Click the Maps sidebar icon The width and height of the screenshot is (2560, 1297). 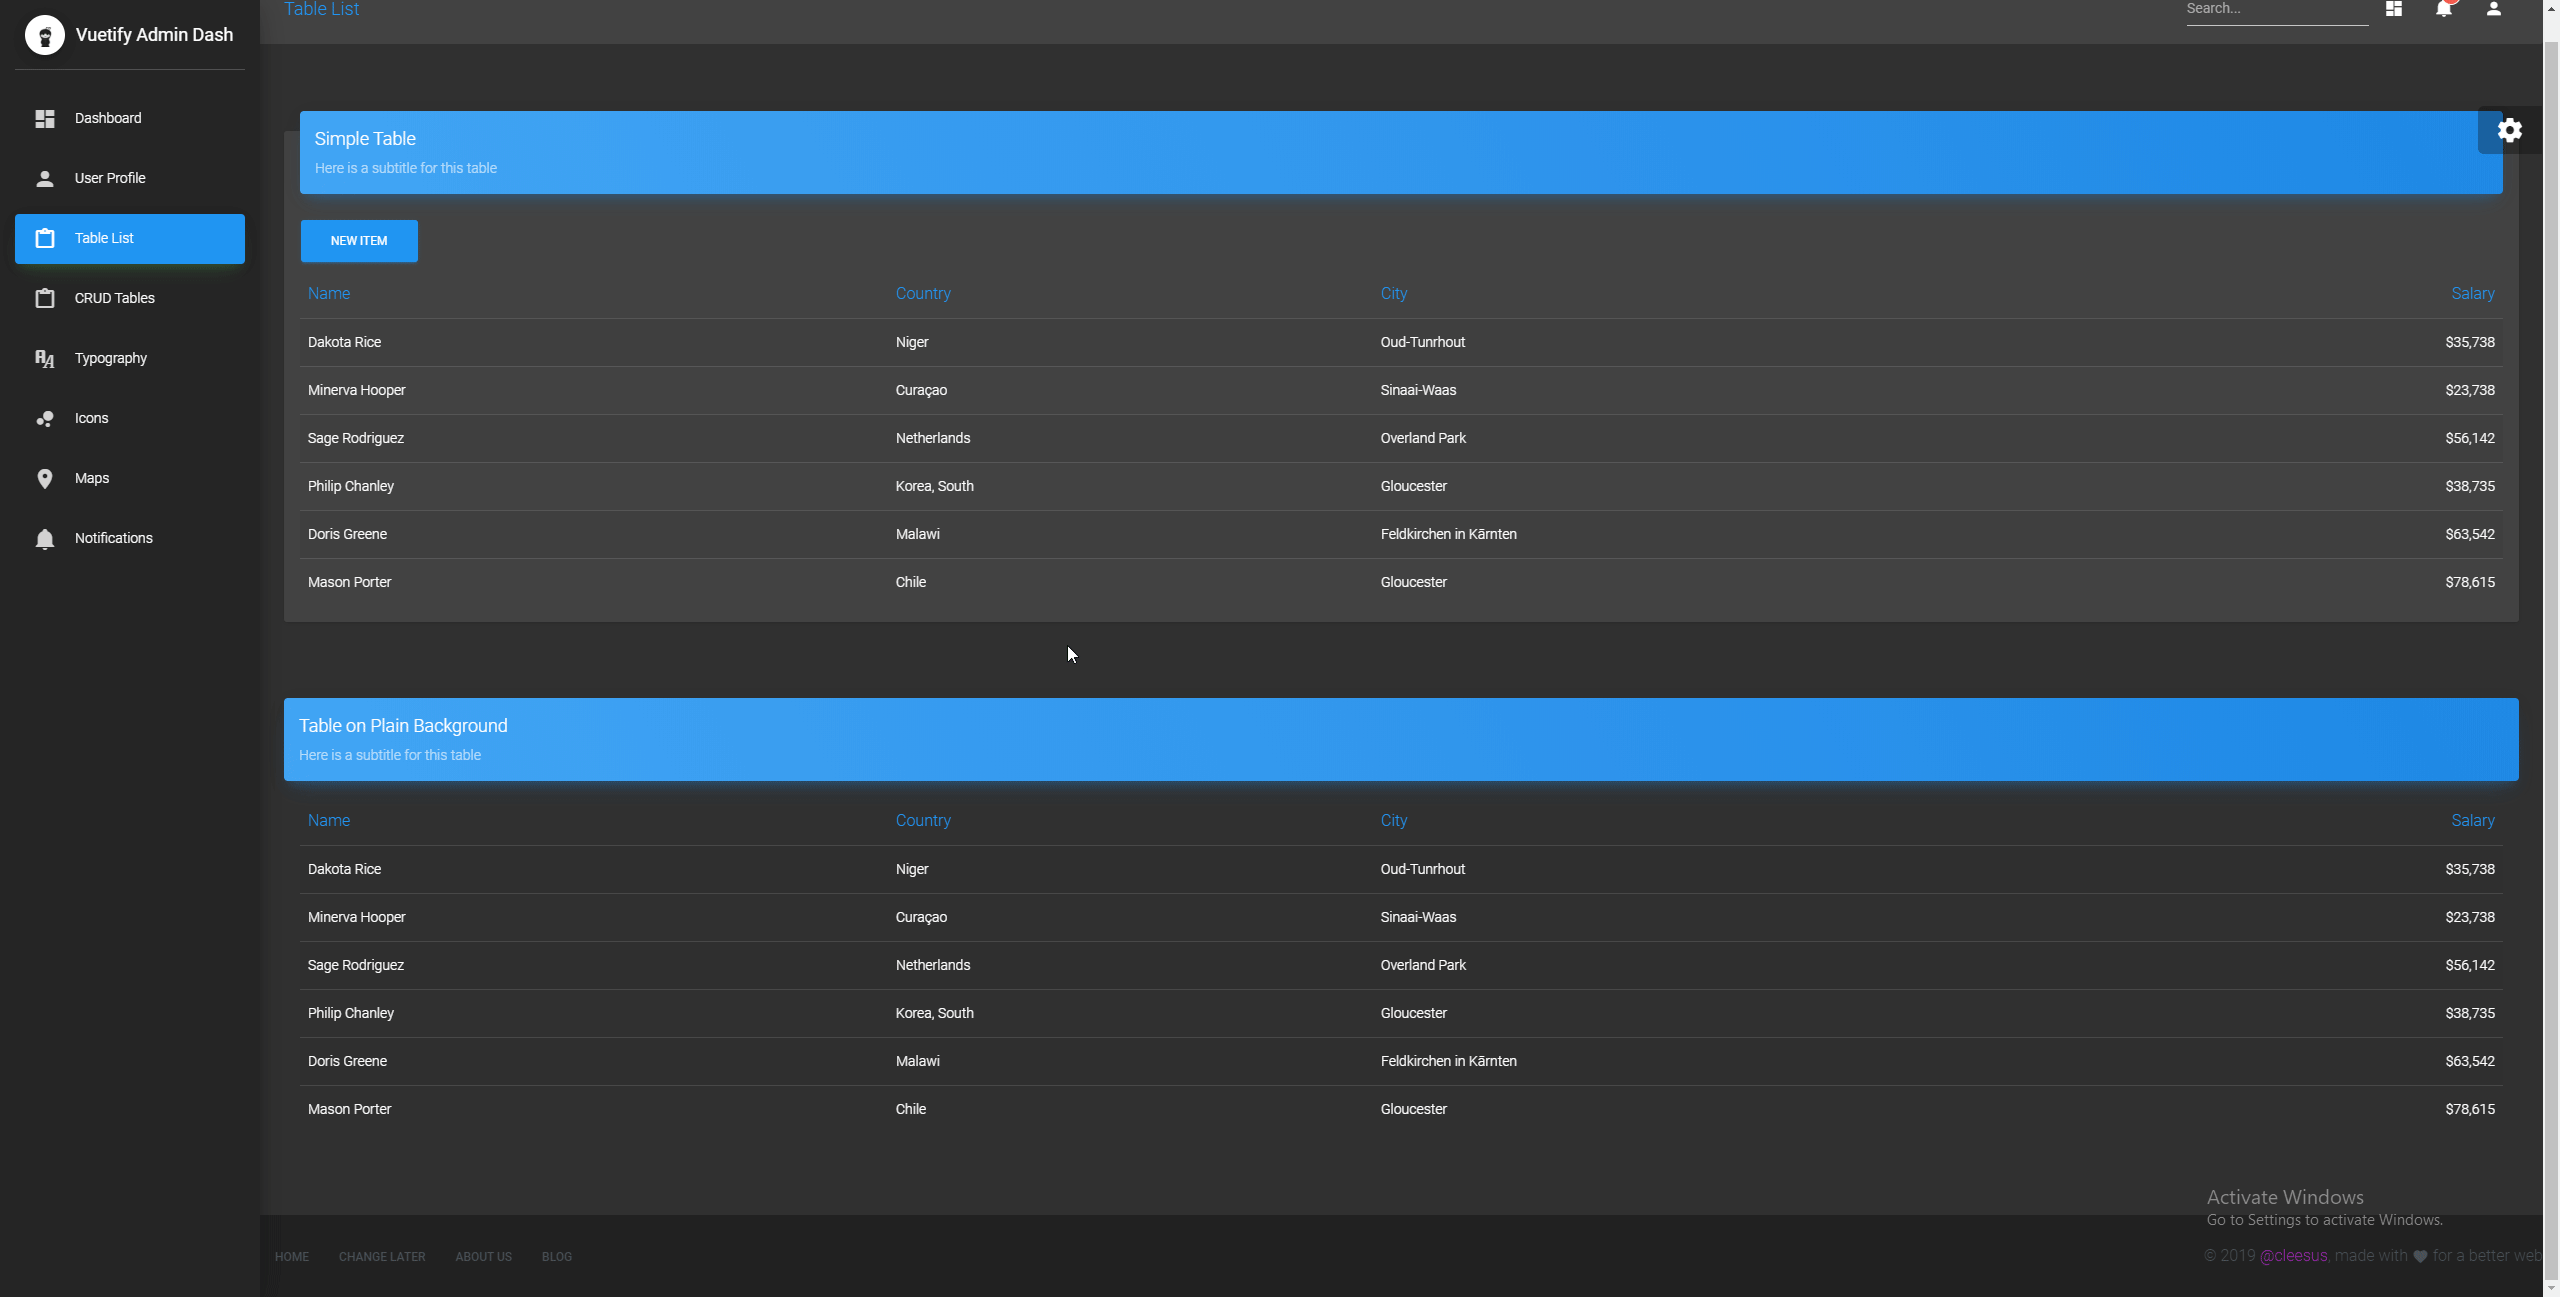click(45, 478)
